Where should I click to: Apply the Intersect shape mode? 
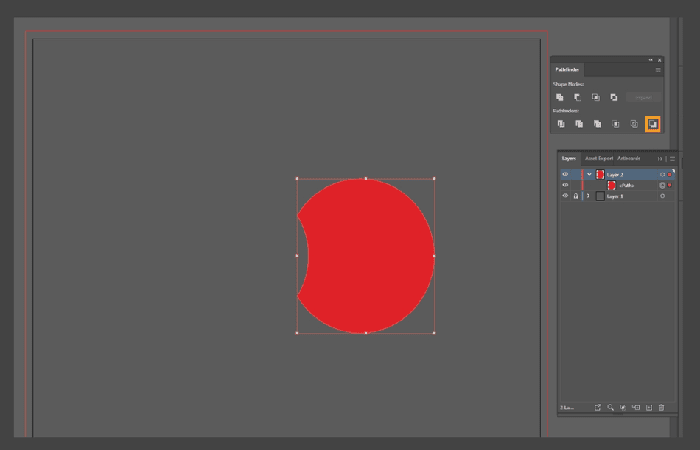tap(596, 97)
